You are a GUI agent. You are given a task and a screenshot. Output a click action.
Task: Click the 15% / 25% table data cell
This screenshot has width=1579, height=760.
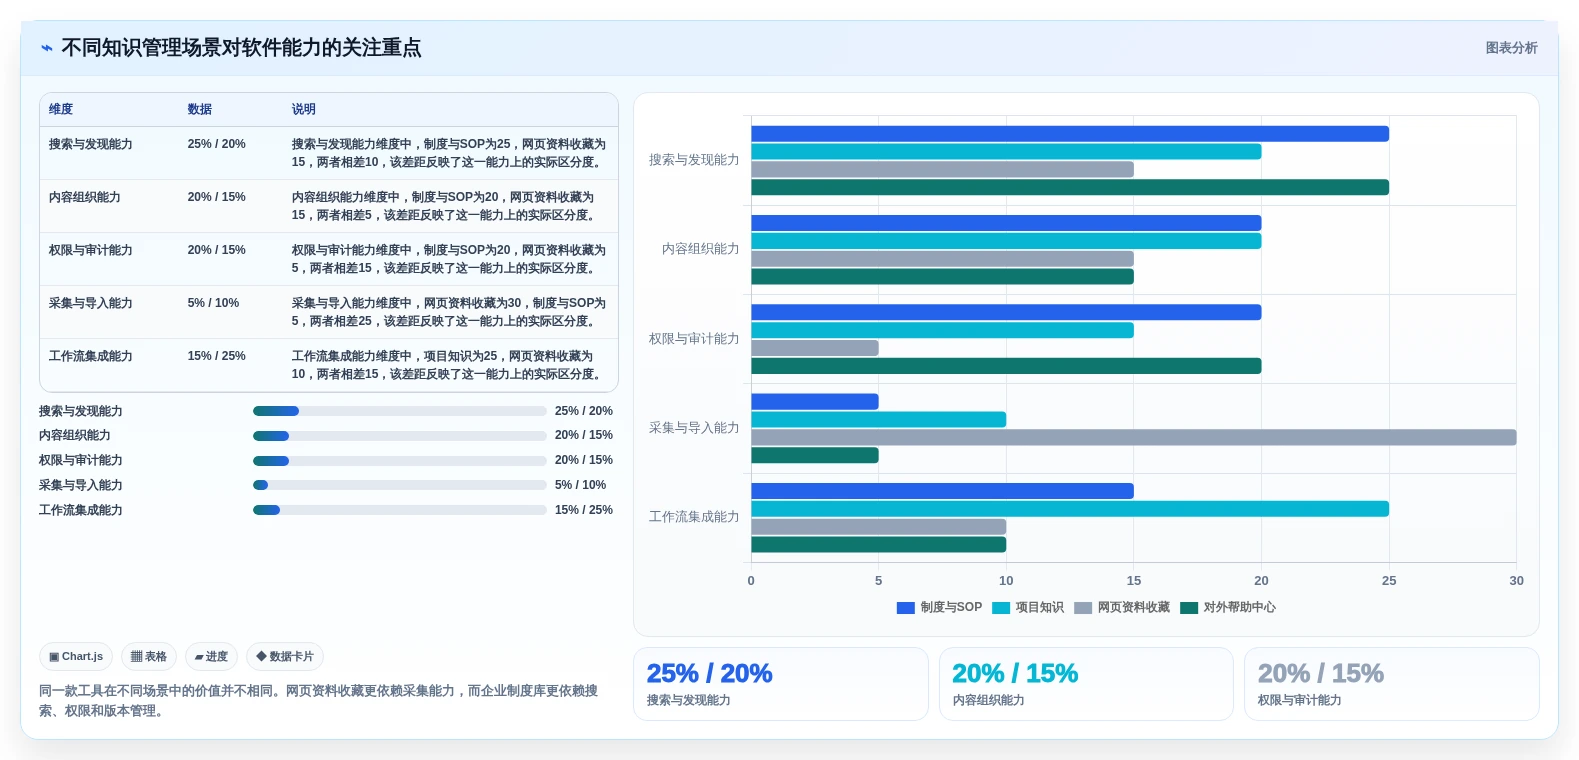pyautogui.click(x=217, y=356)
